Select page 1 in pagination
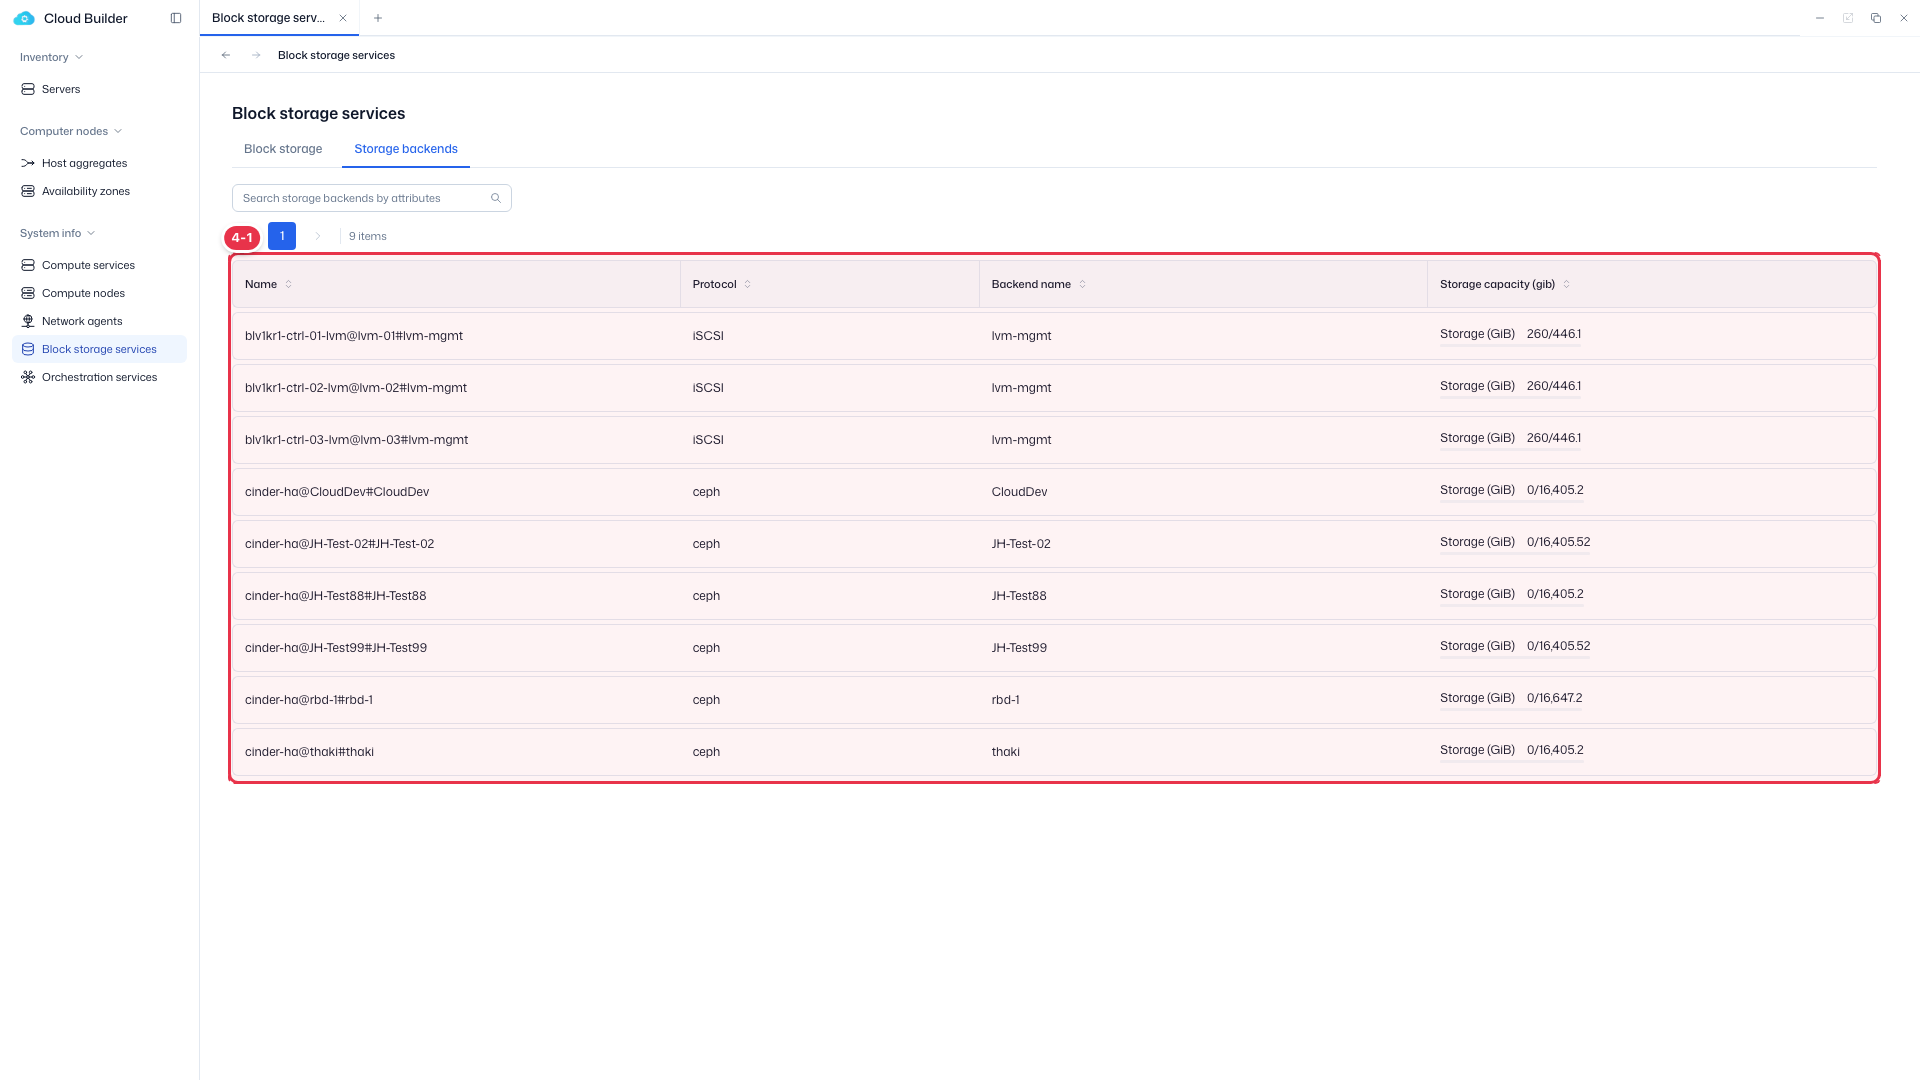This screenshot has height=1080, width=1920. pos(282,236)
